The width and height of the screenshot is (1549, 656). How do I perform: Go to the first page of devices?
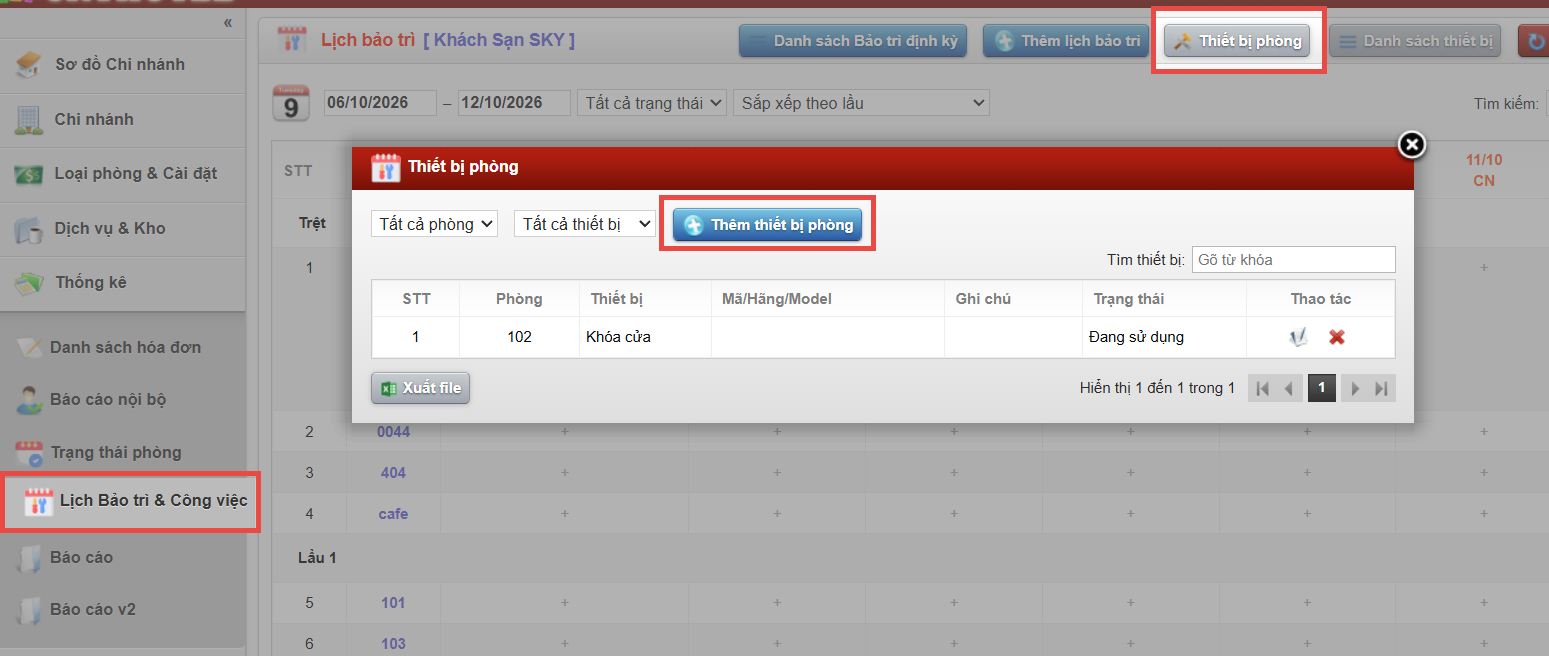coord(1262,388)
